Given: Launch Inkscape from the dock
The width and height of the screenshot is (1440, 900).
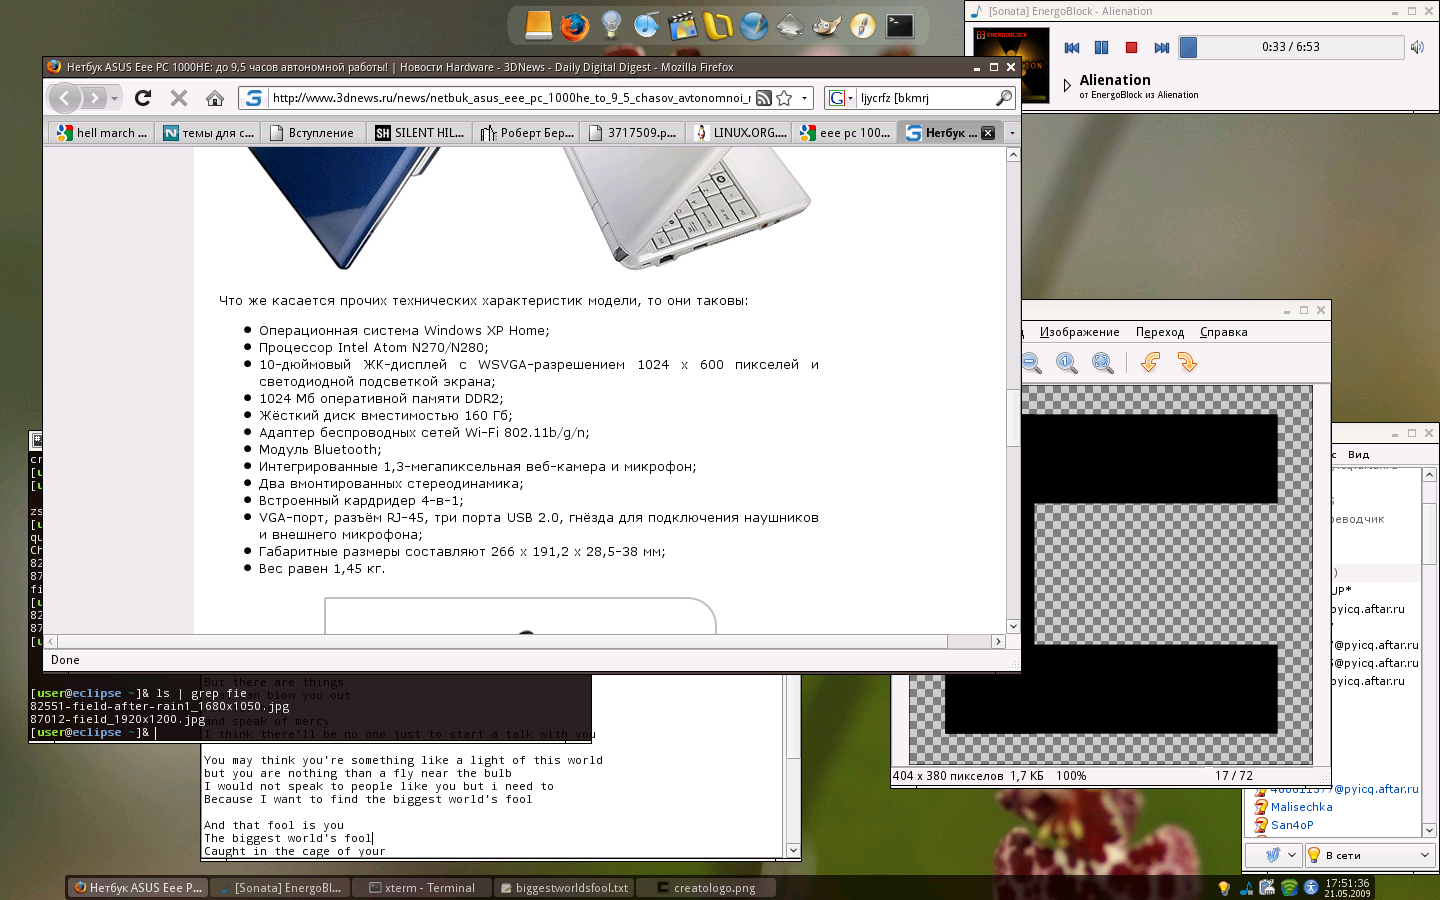Looking at the screenshot, I should pos(790,26).
